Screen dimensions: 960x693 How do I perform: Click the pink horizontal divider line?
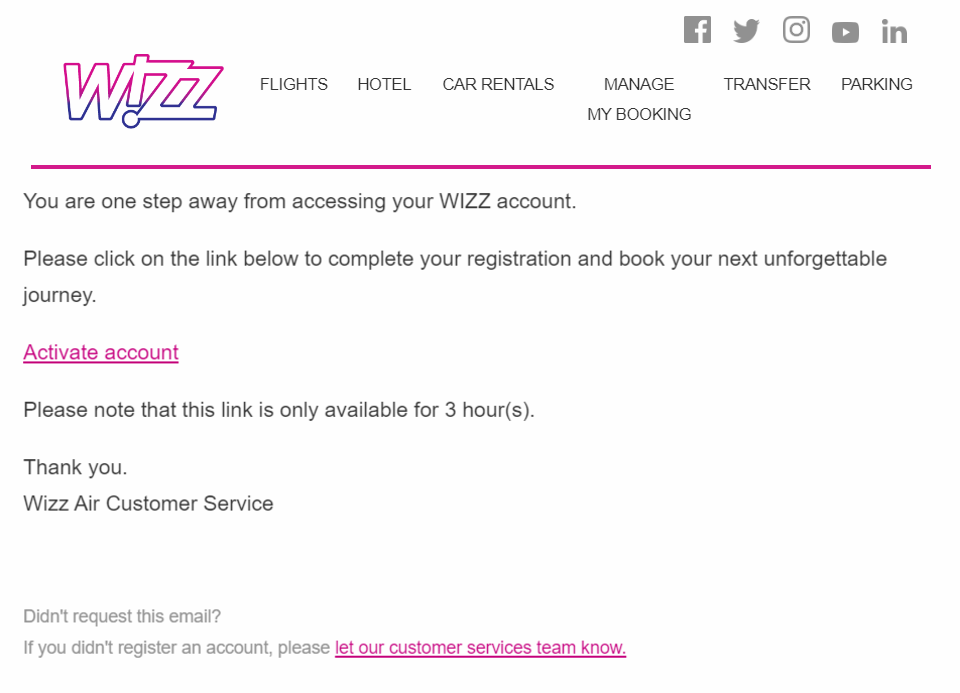[x=480, y=167]
